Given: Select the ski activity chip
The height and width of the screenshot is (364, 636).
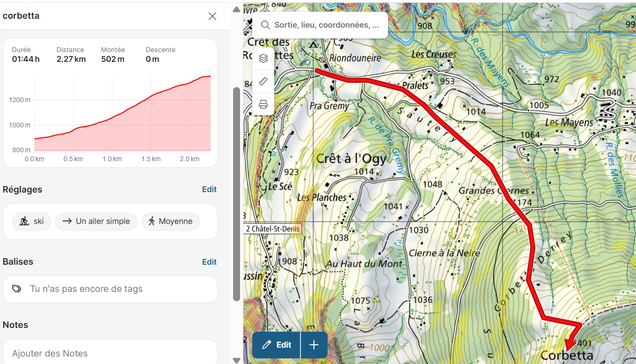Looking at the screenshot, I should tap(32, 221).
